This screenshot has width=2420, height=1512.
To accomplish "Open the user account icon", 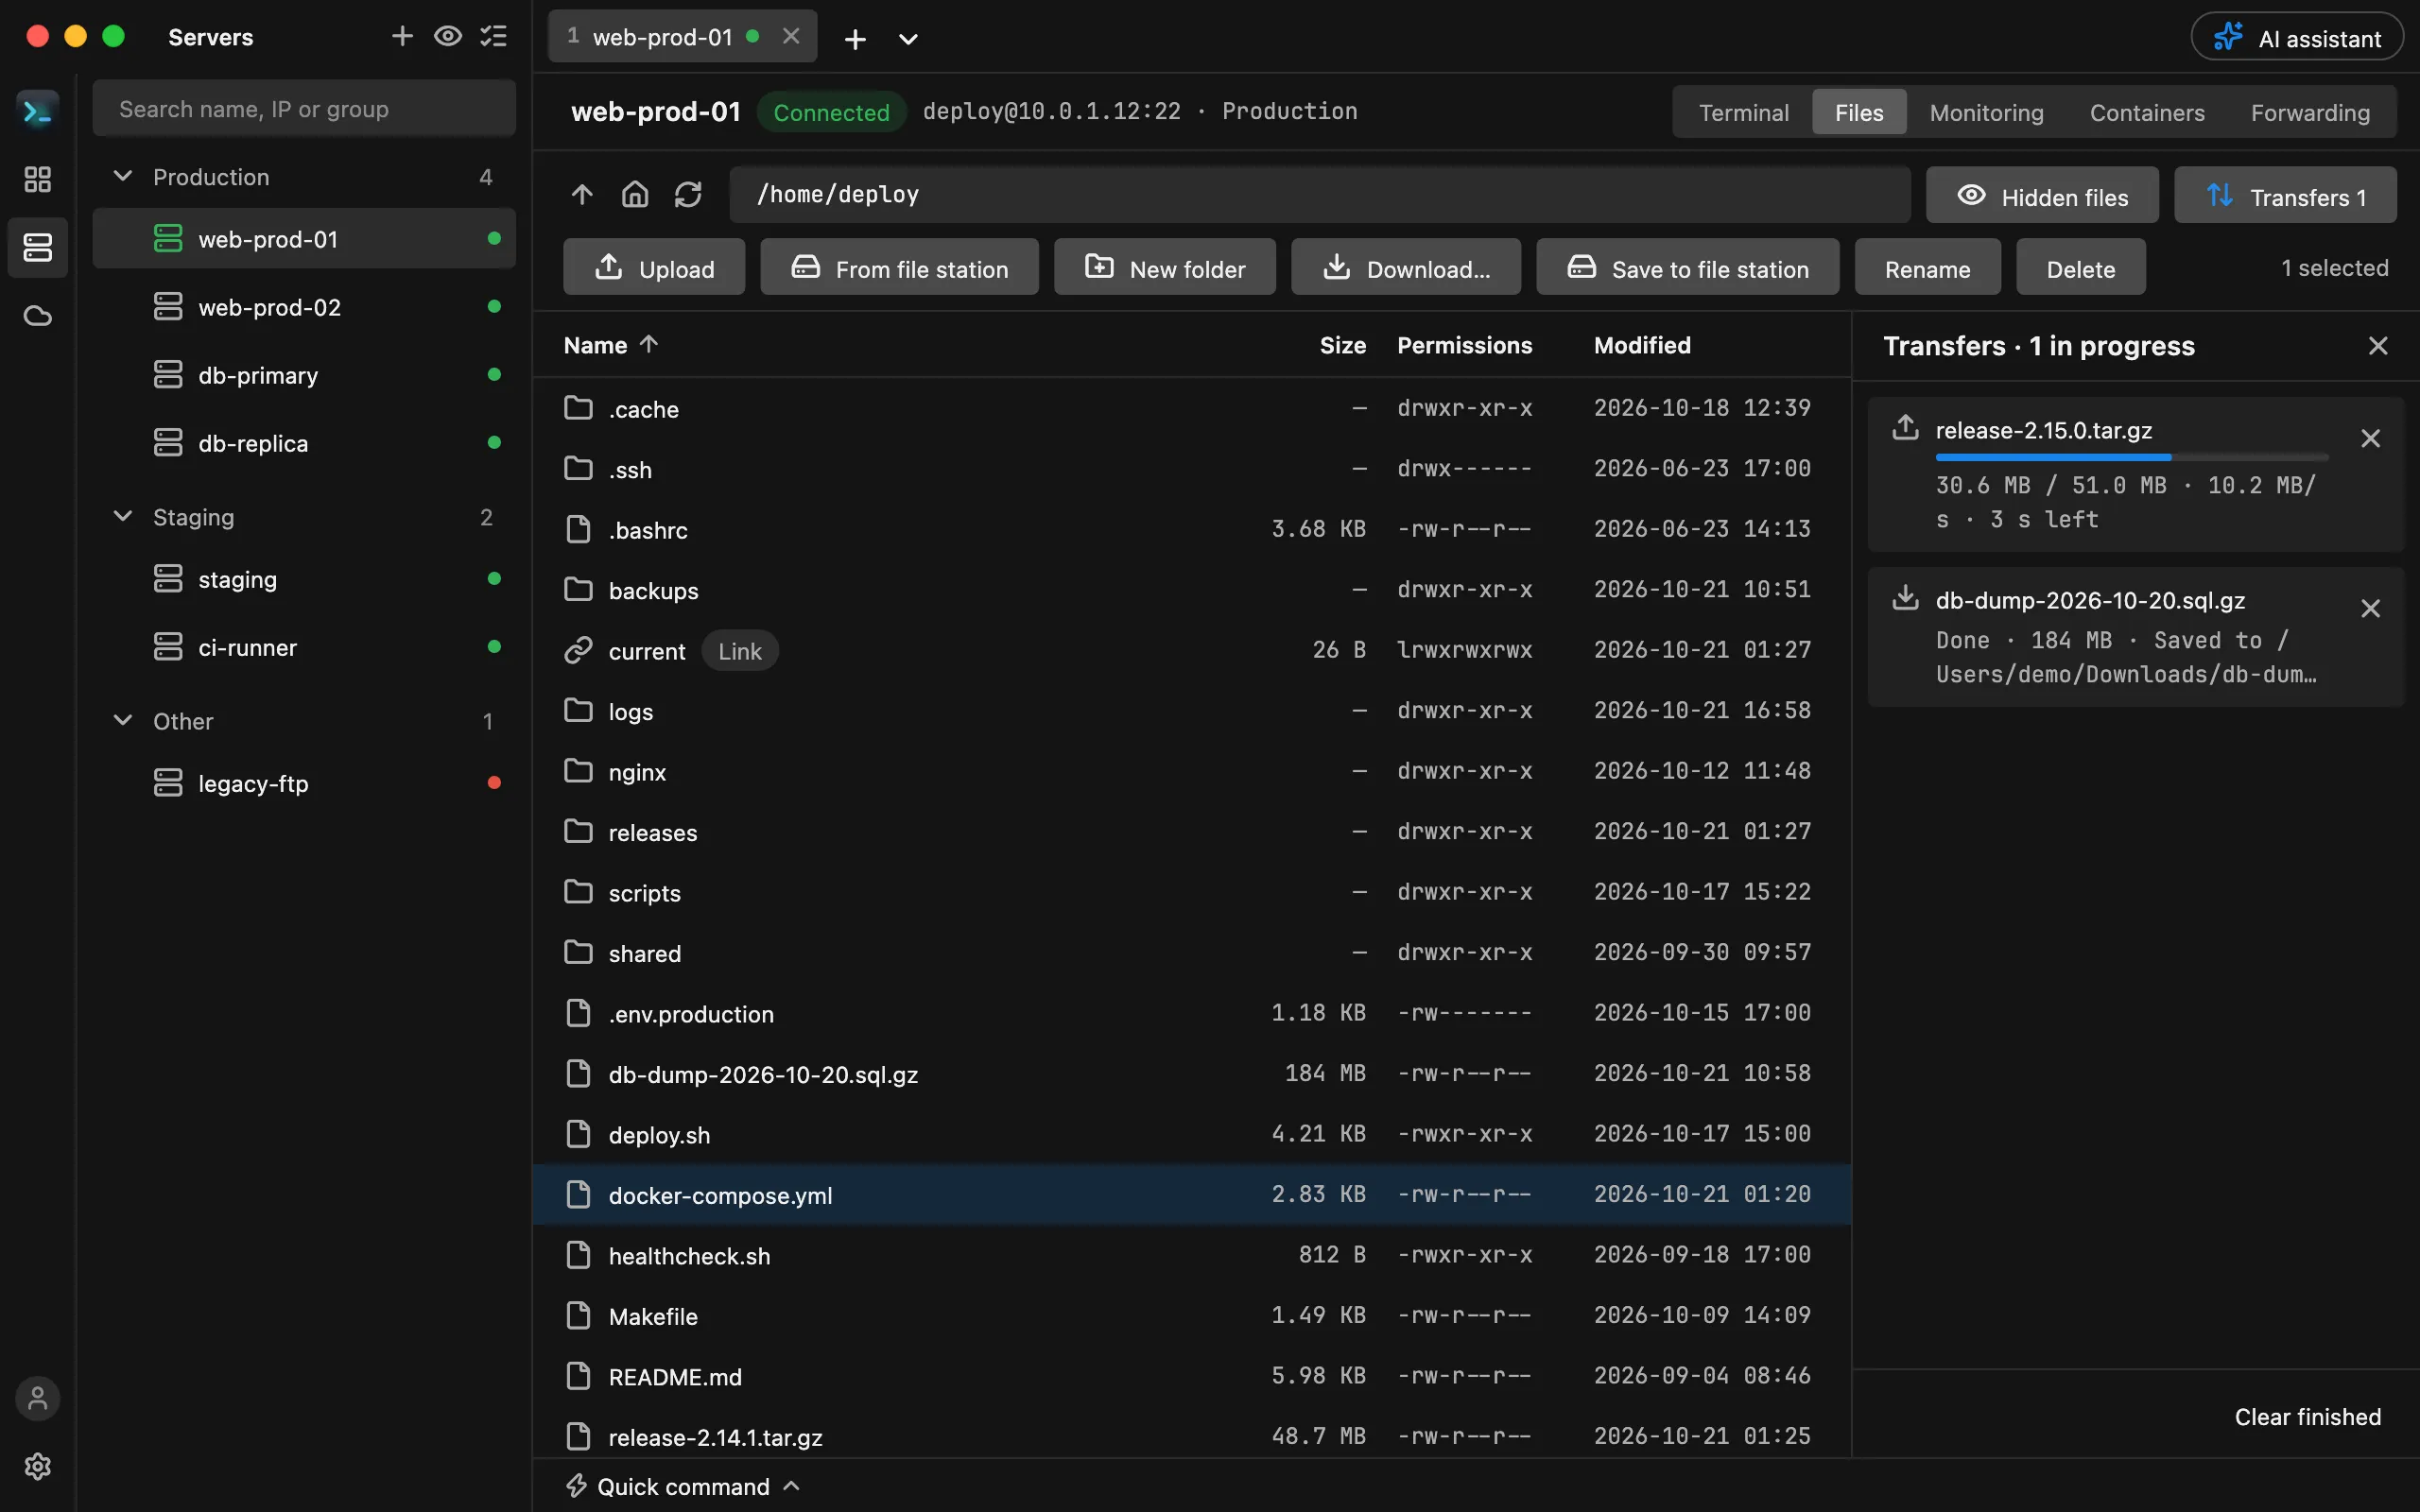I will [38, 1398].
